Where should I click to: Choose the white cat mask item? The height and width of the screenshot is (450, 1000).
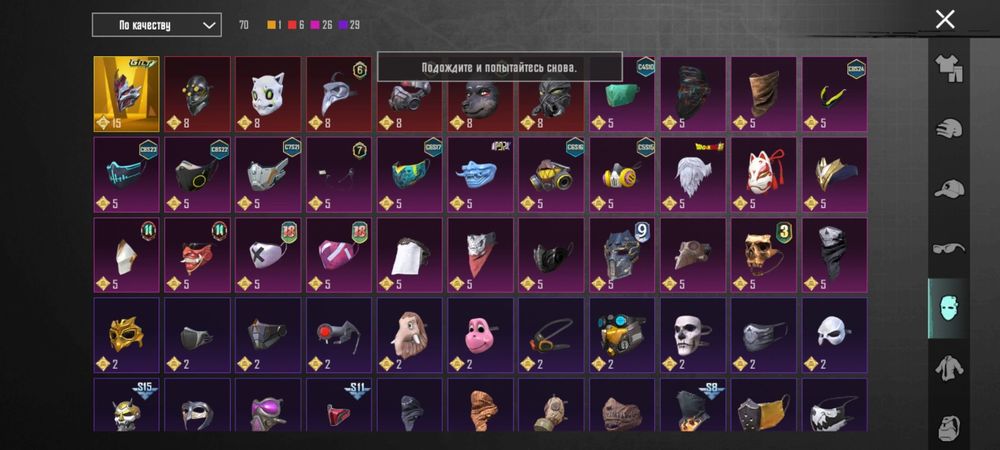coord(268,94)
